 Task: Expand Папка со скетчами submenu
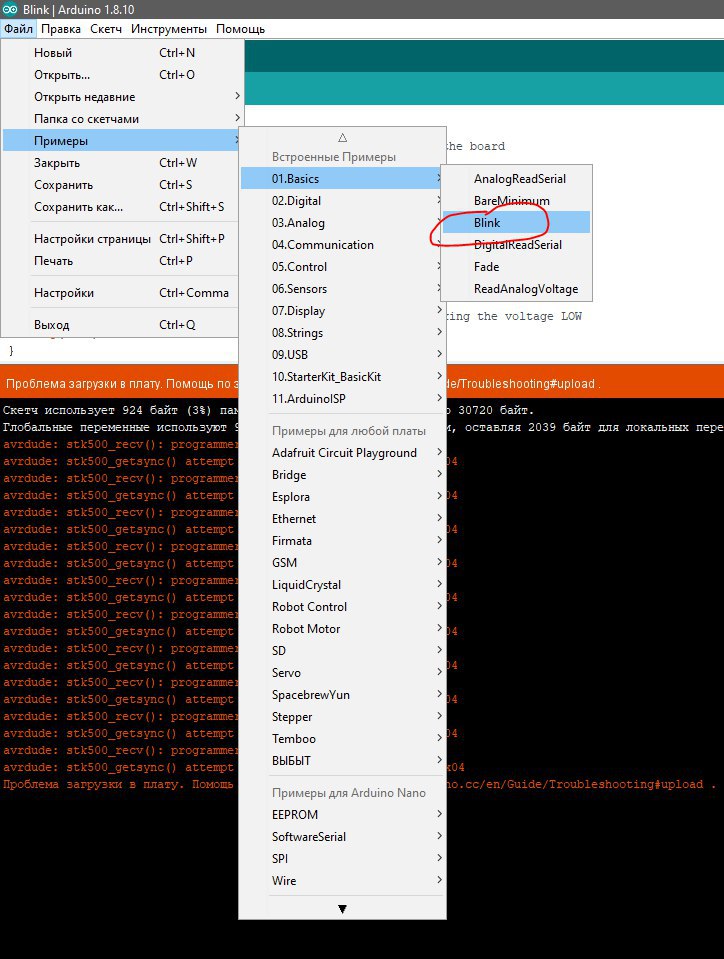pos(122,119)
